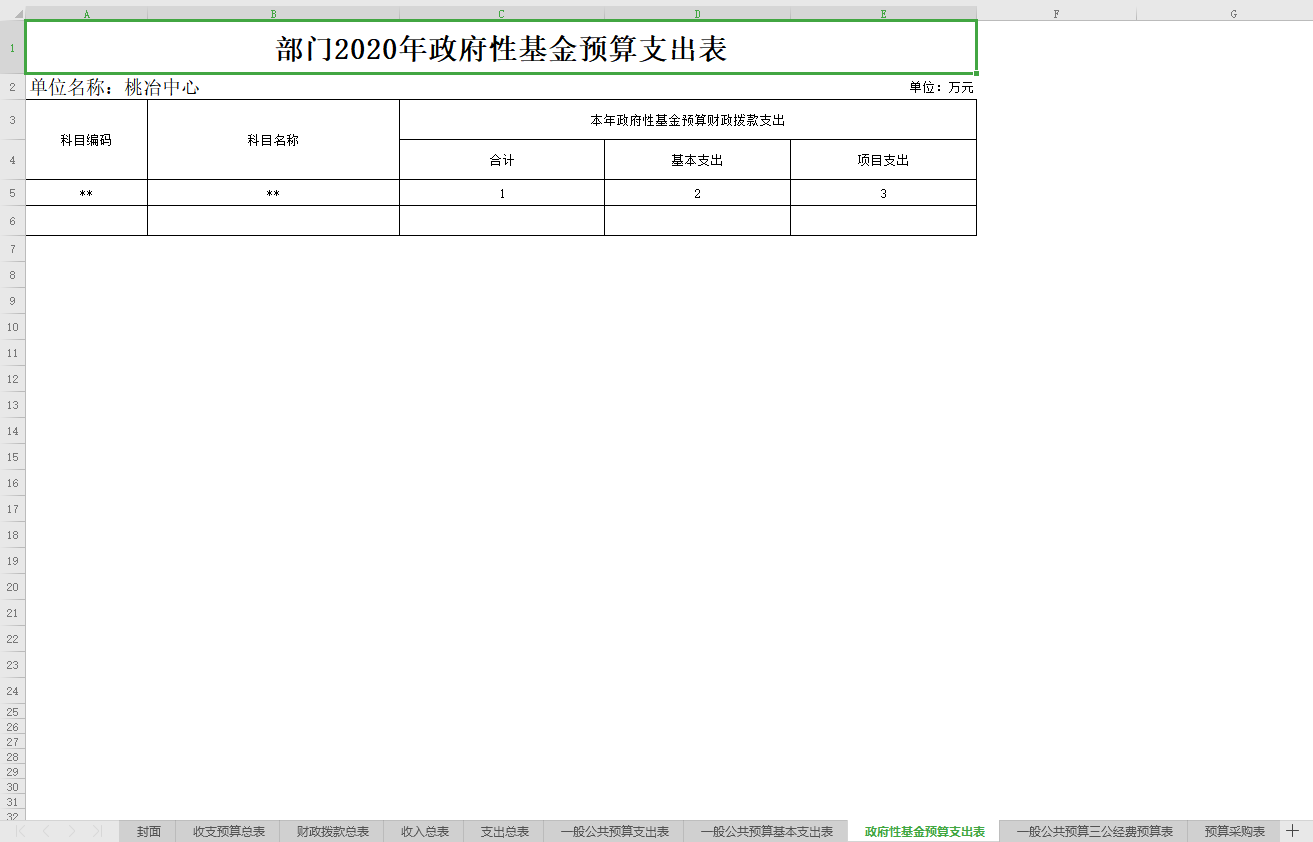Select row 10 header
The image size is (1313, 842).
tap(12, 327)
